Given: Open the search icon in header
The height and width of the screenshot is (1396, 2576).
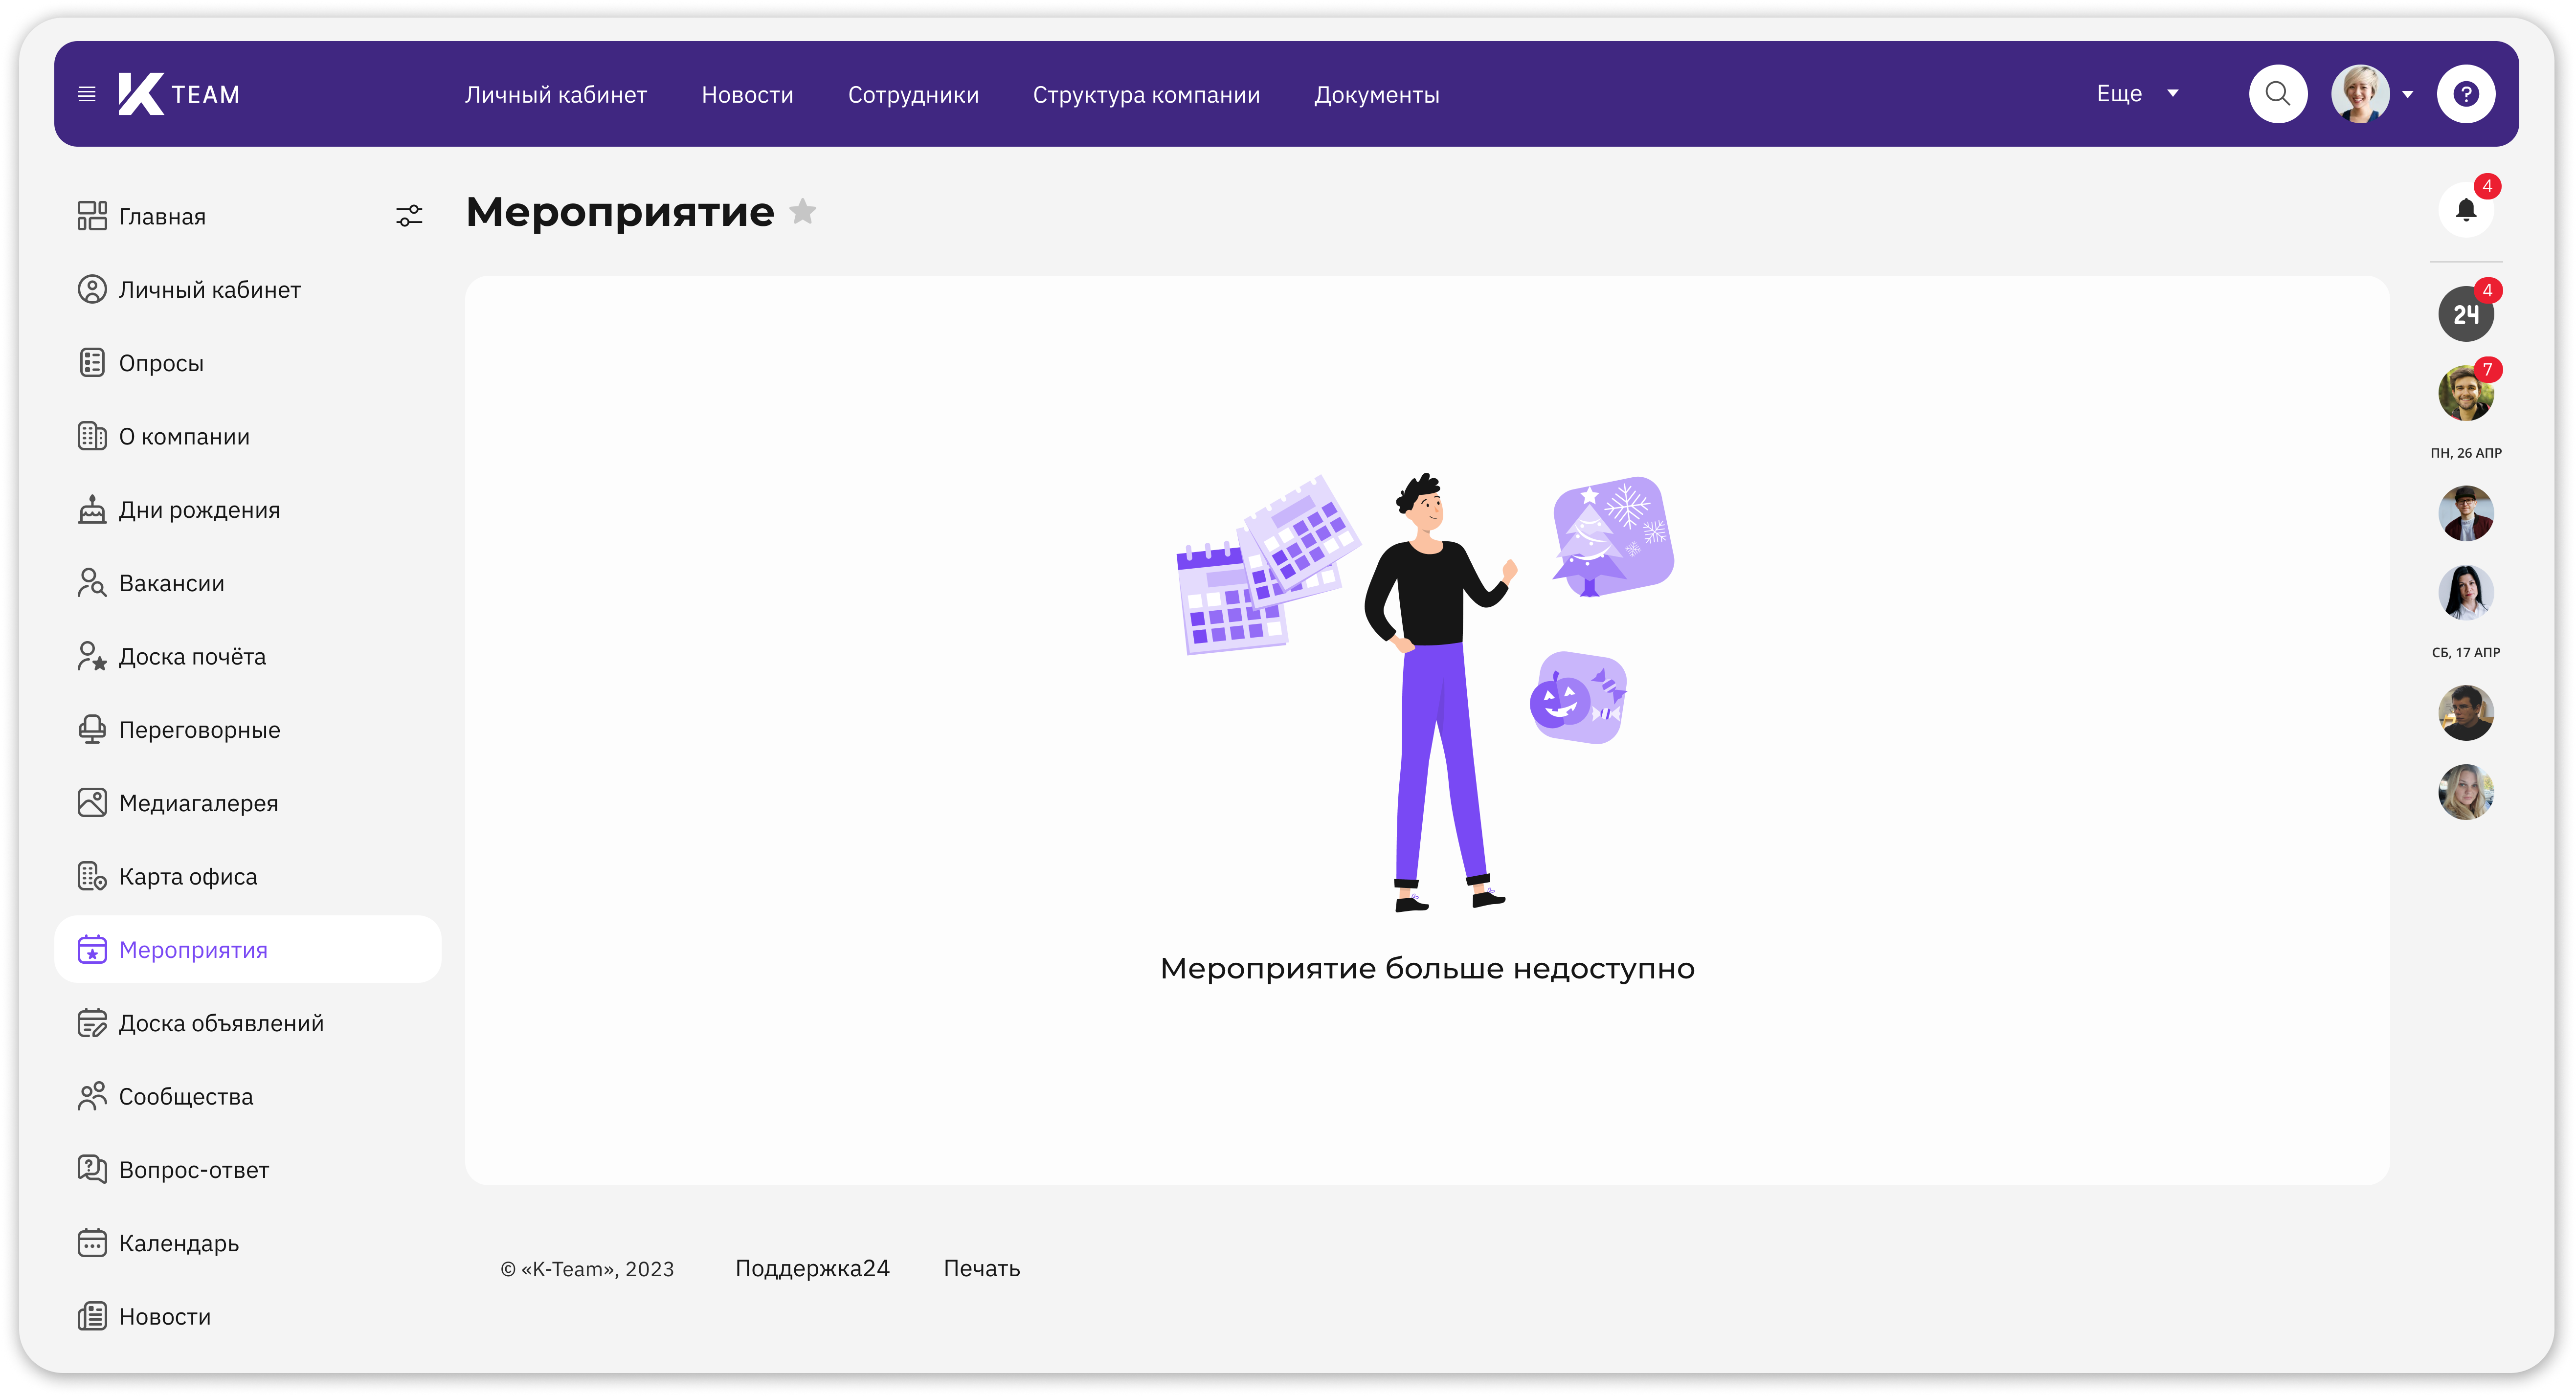Looking at the screenshot, I should click(x=2277, y=94).
